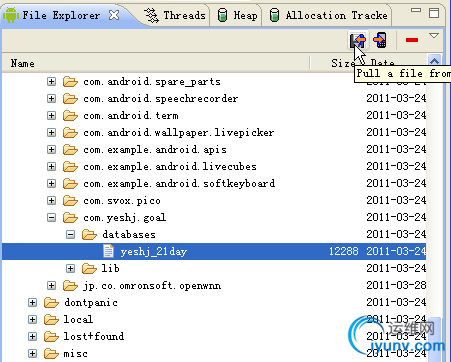Collapse com.yeshj.goal folder
This screenshot has height=362, width=451.
click(51, 218)
